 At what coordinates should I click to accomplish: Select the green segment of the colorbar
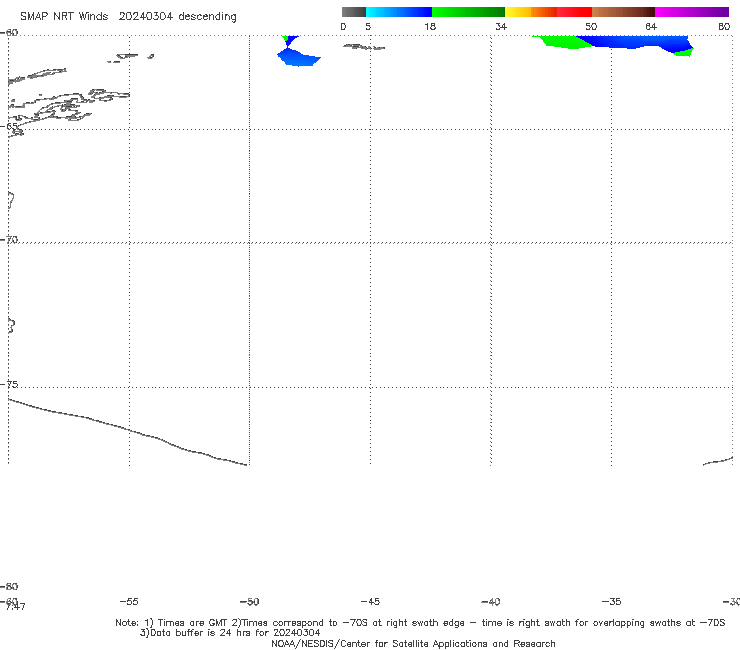pyautogui.click(x=468, y=12)
